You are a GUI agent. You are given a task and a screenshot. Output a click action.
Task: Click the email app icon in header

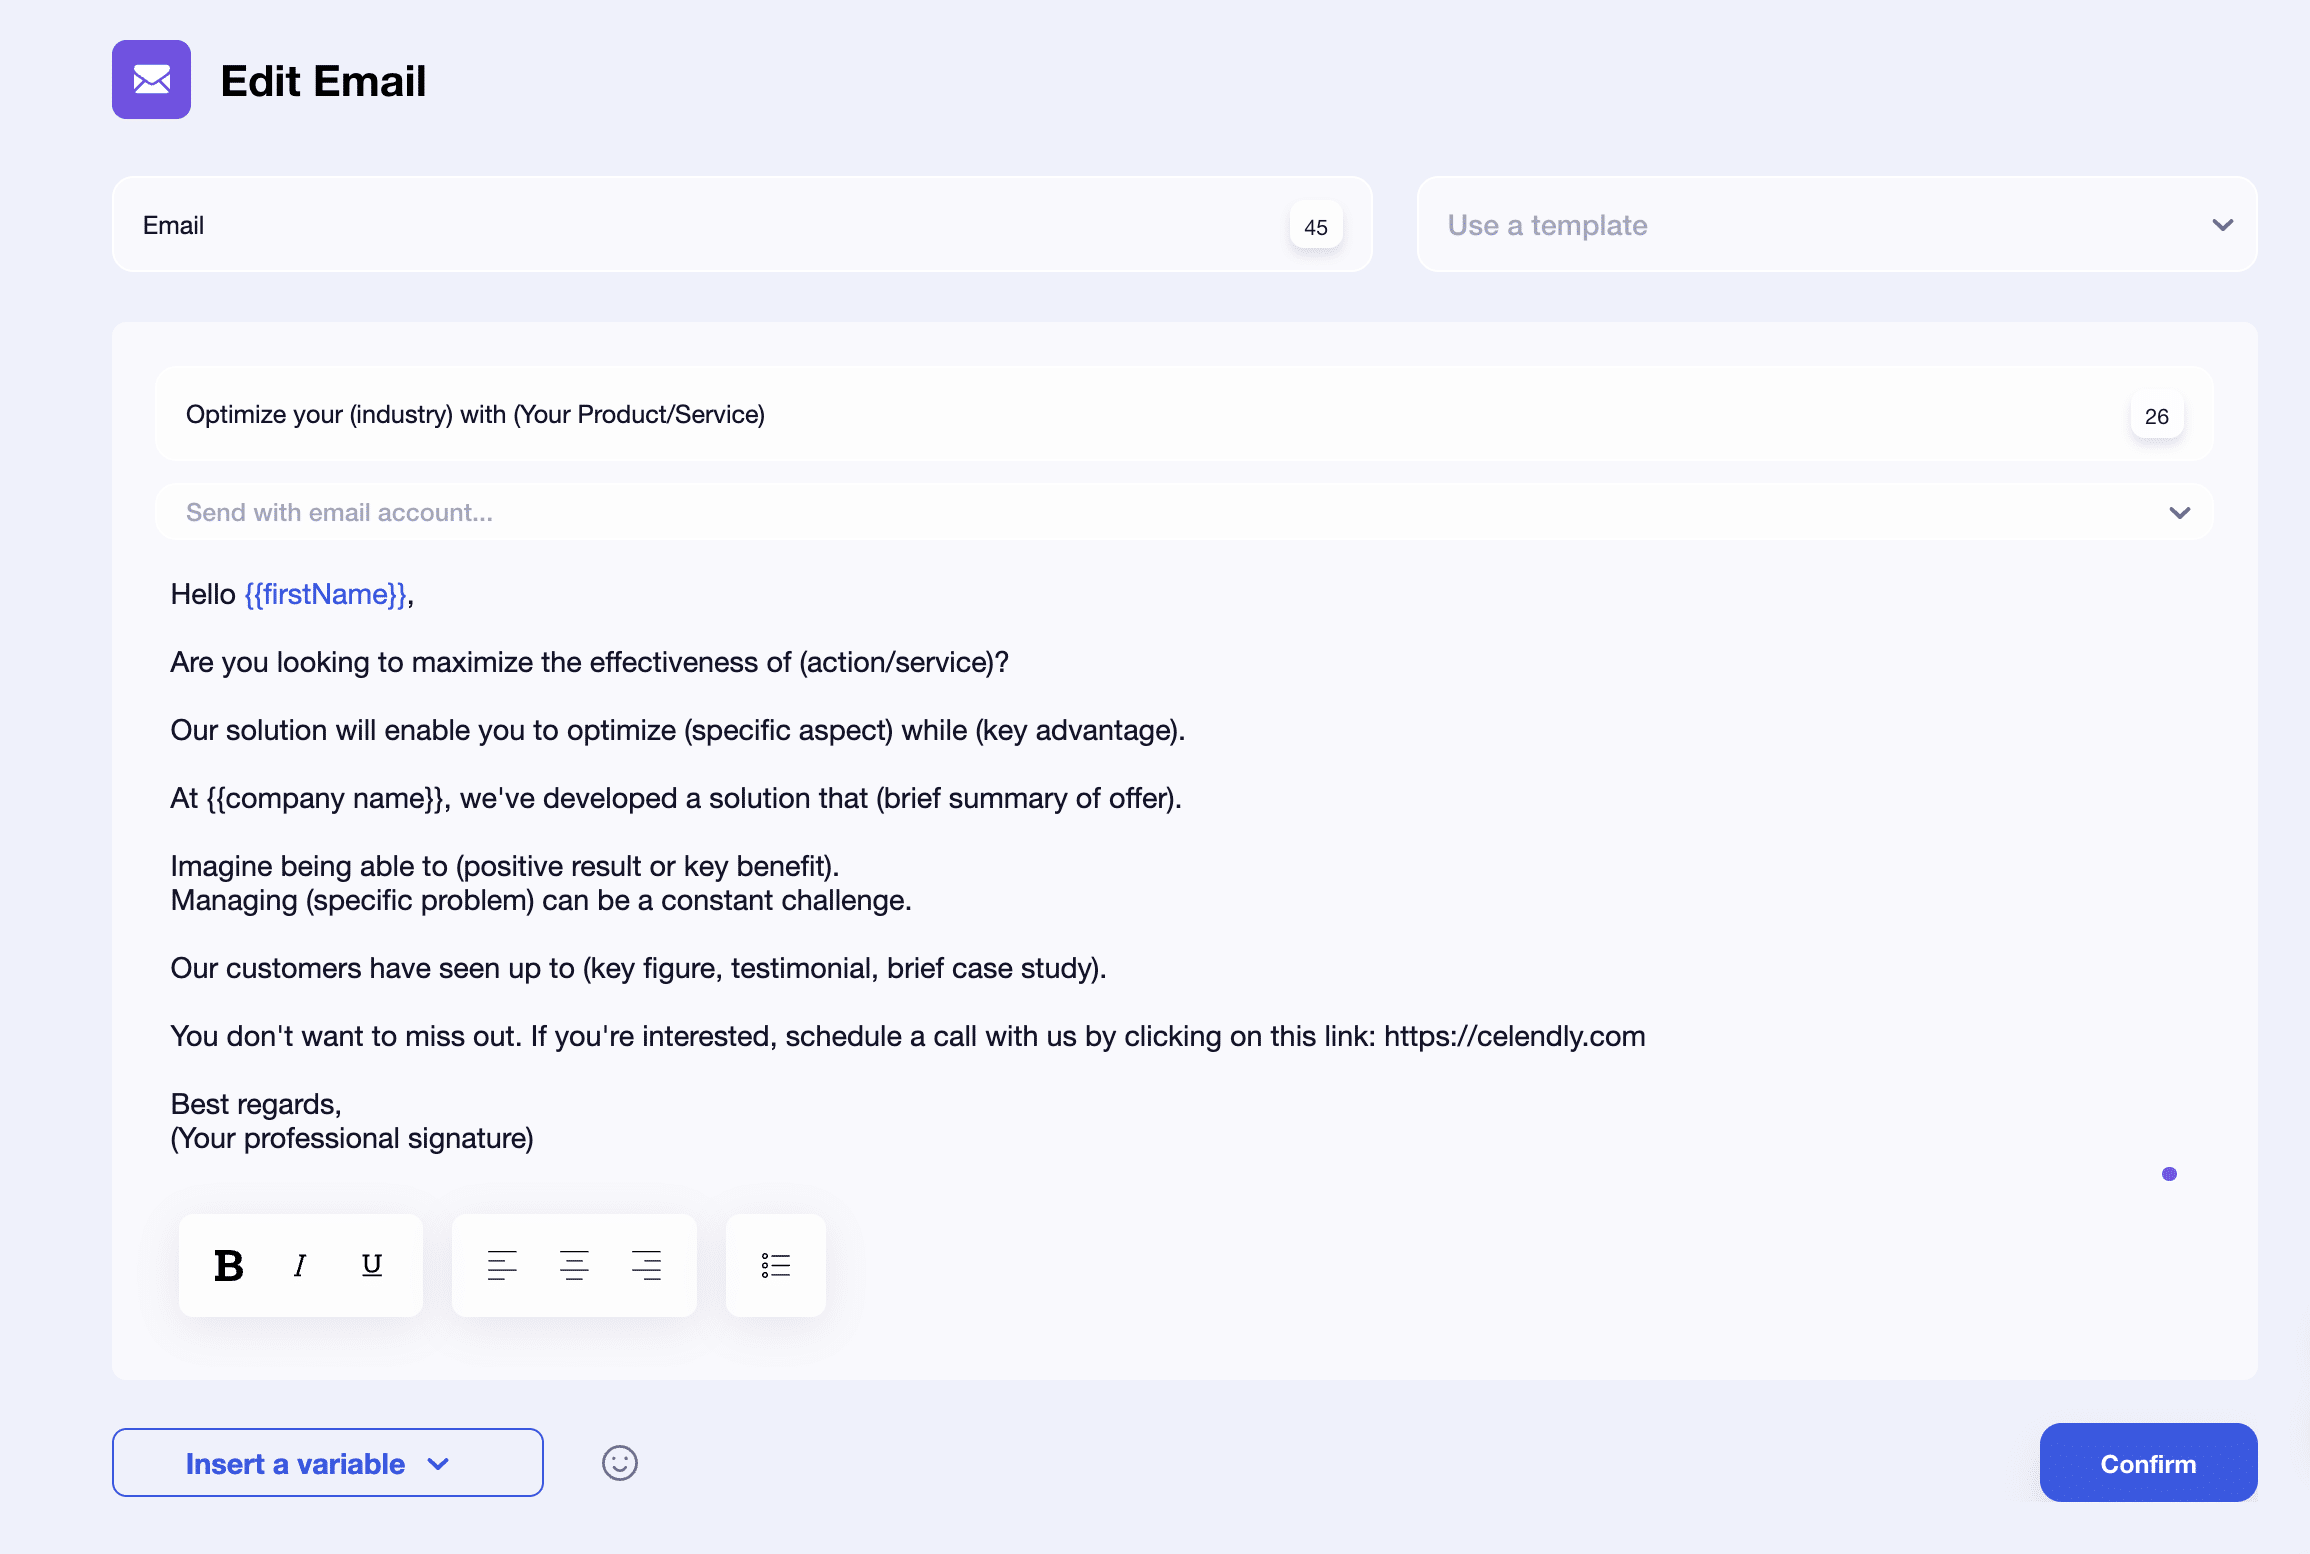[x=153, y=80]
